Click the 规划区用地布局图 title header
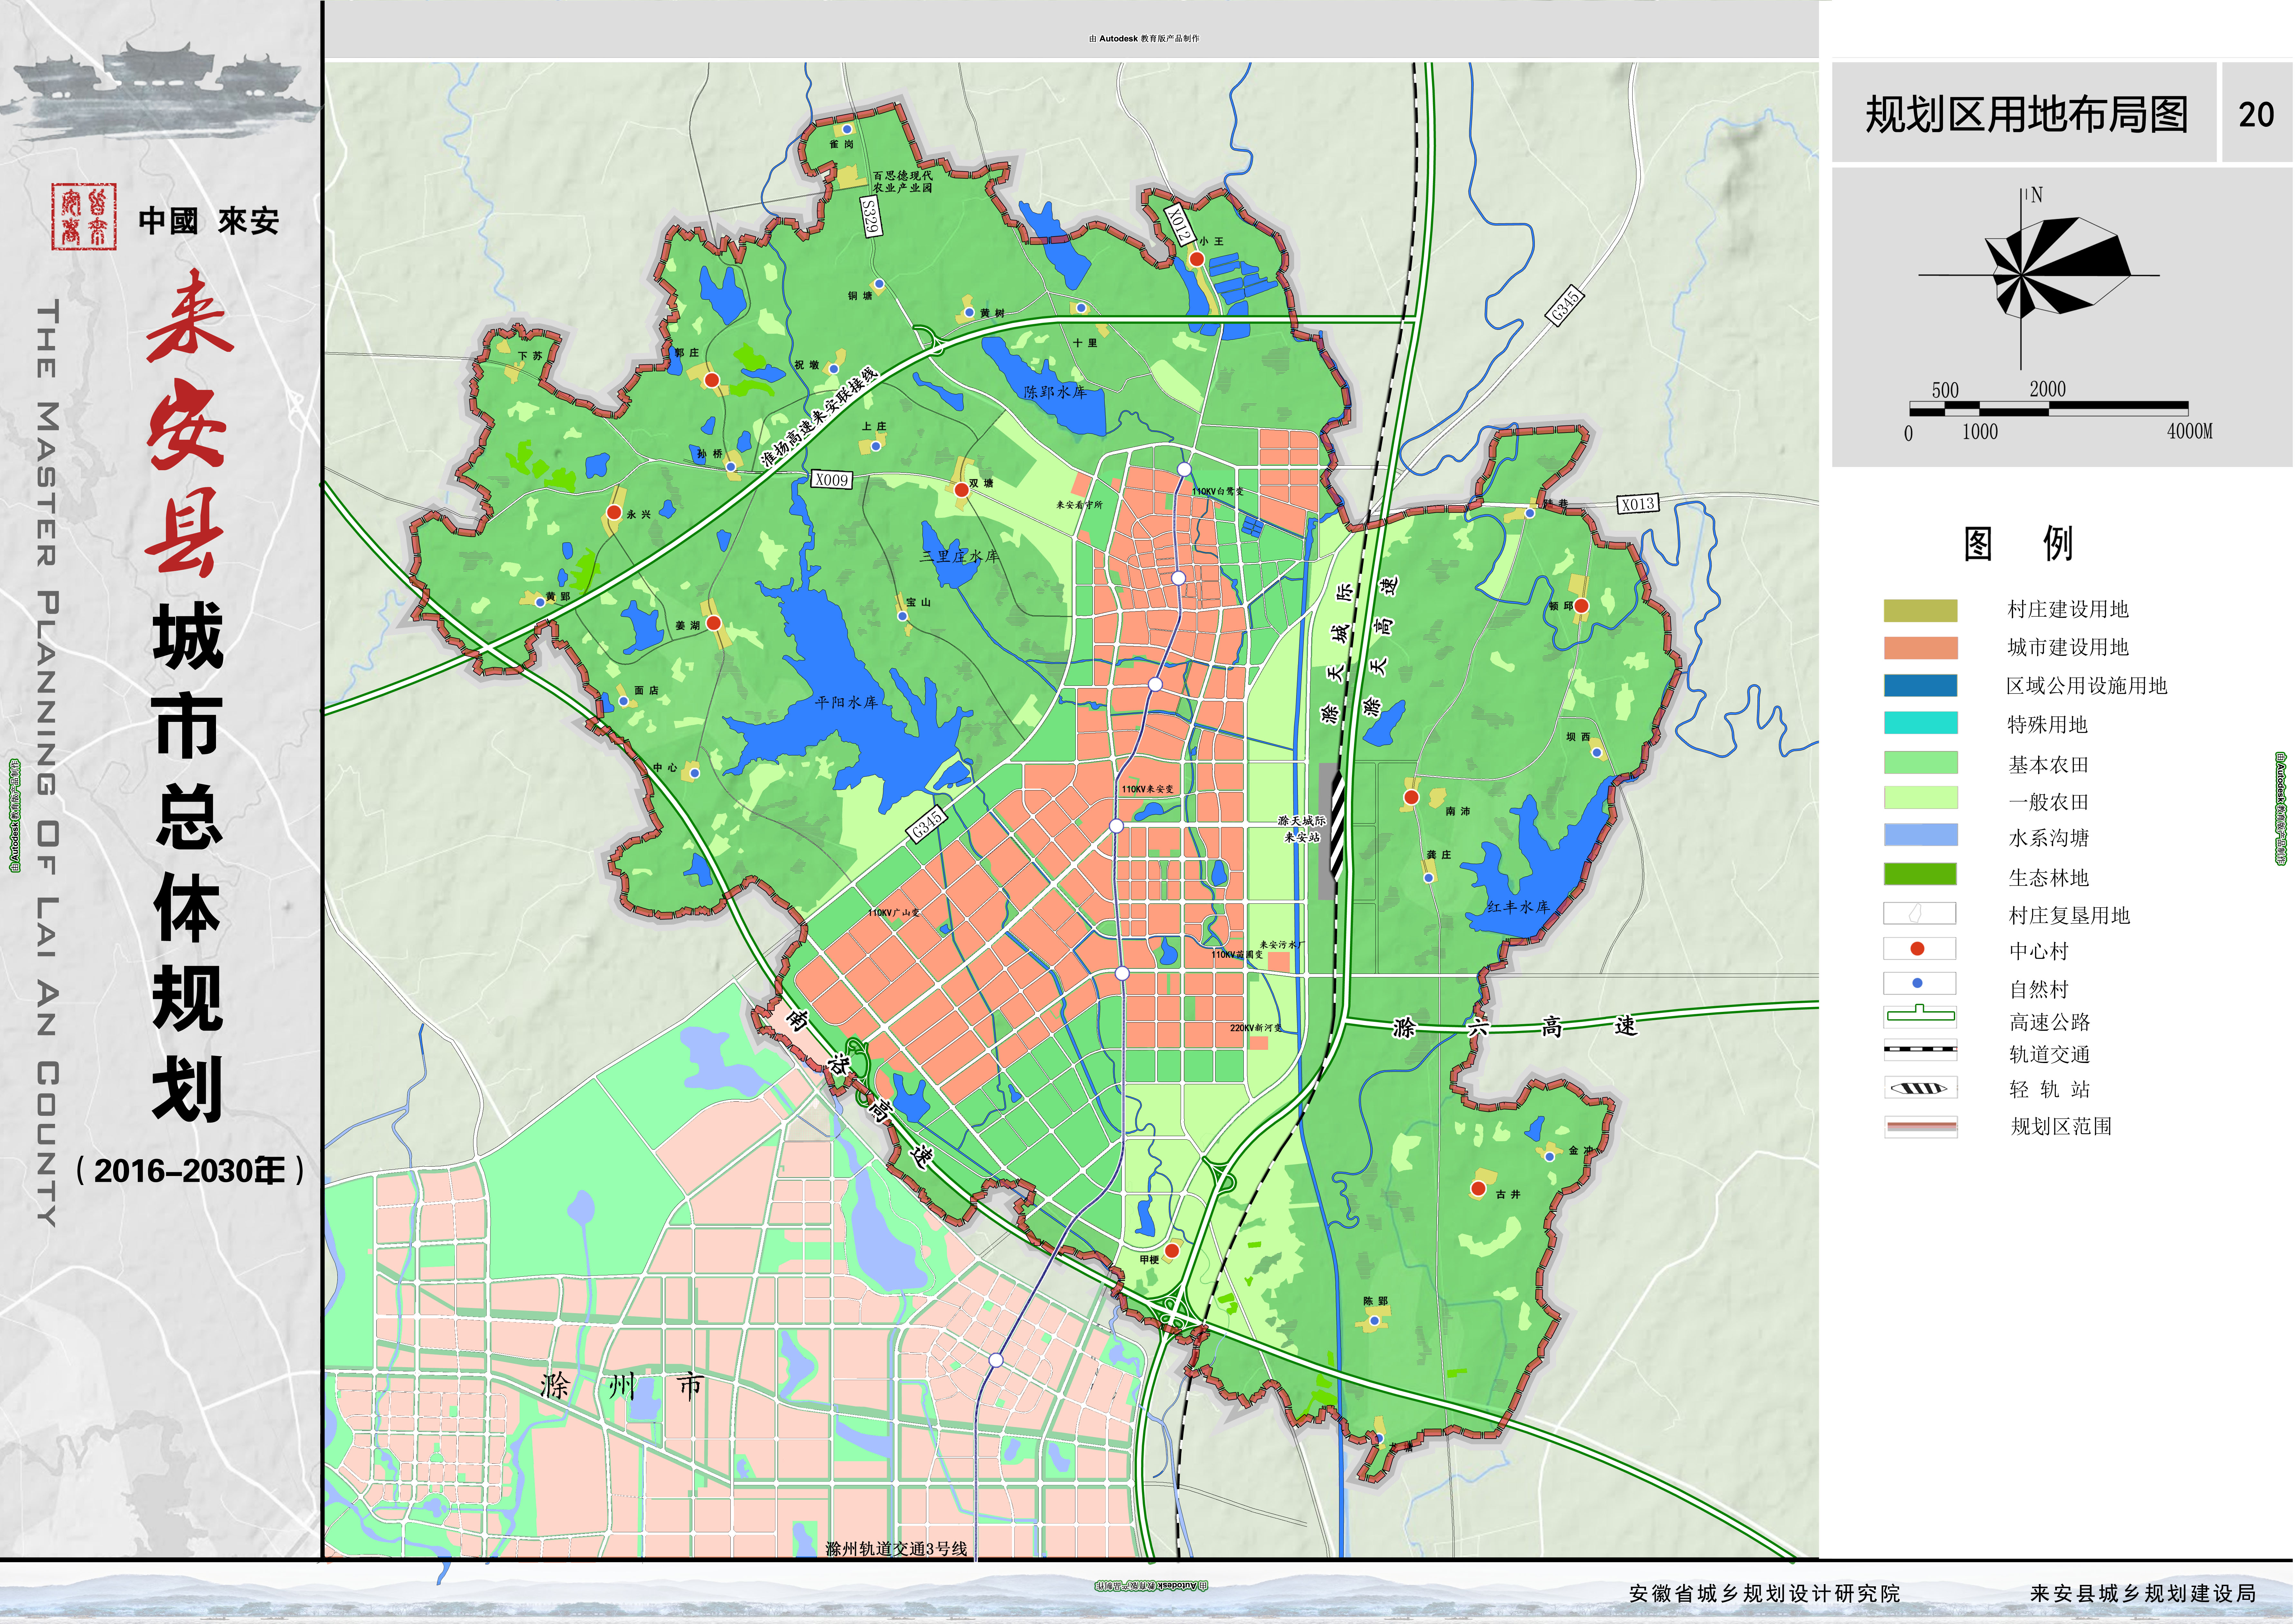Screen dimensions: 2296x1624 click(x=2026, y=114)
